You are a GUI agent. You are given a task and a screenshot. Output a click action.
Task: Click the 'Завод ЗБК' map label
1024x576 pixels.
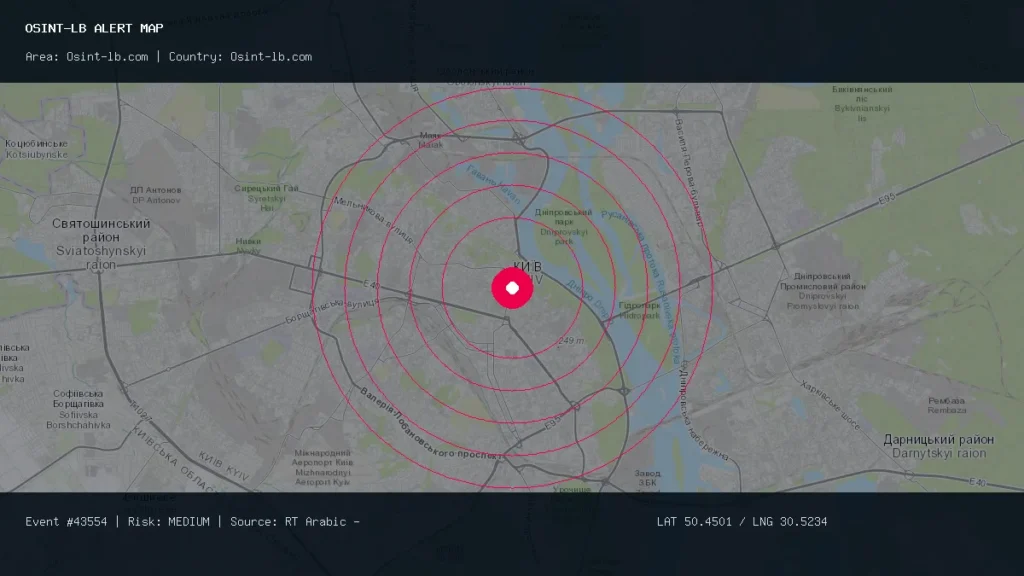(x=647, y=478)
